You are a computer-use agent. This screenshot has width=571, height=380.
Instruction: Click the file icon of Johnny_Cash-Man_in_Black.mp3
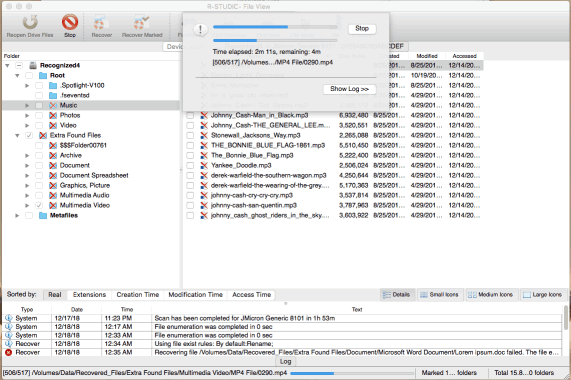click(204, 115)
